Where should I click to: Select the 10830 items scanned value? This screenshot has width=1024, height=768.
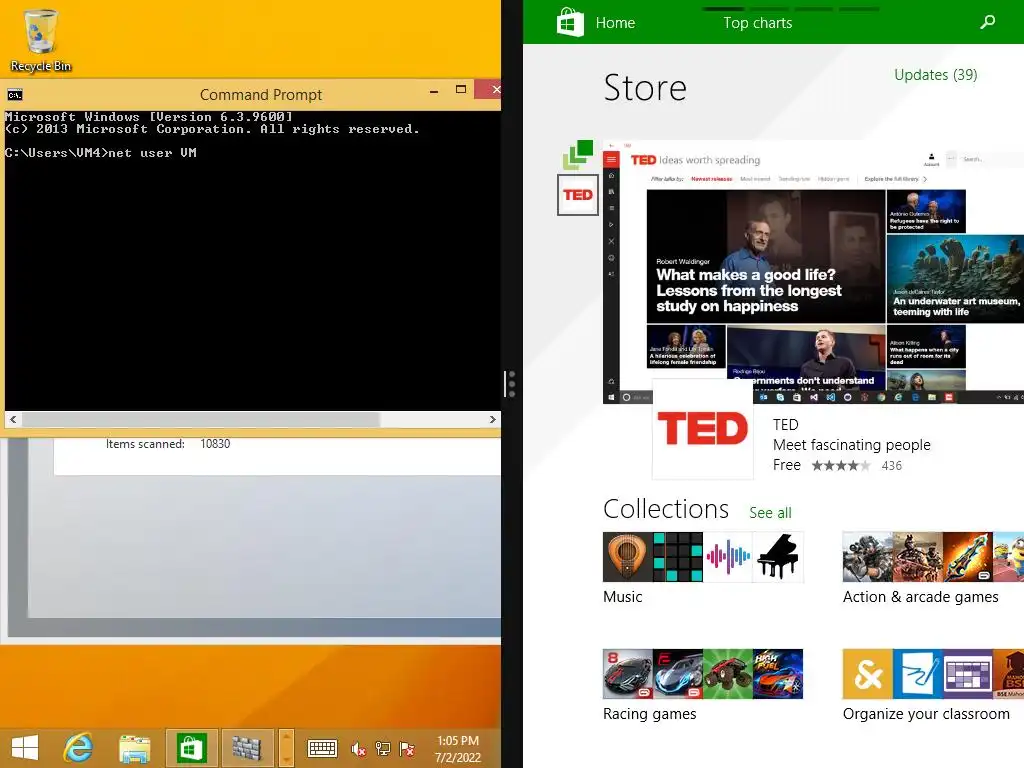point(215,444)
